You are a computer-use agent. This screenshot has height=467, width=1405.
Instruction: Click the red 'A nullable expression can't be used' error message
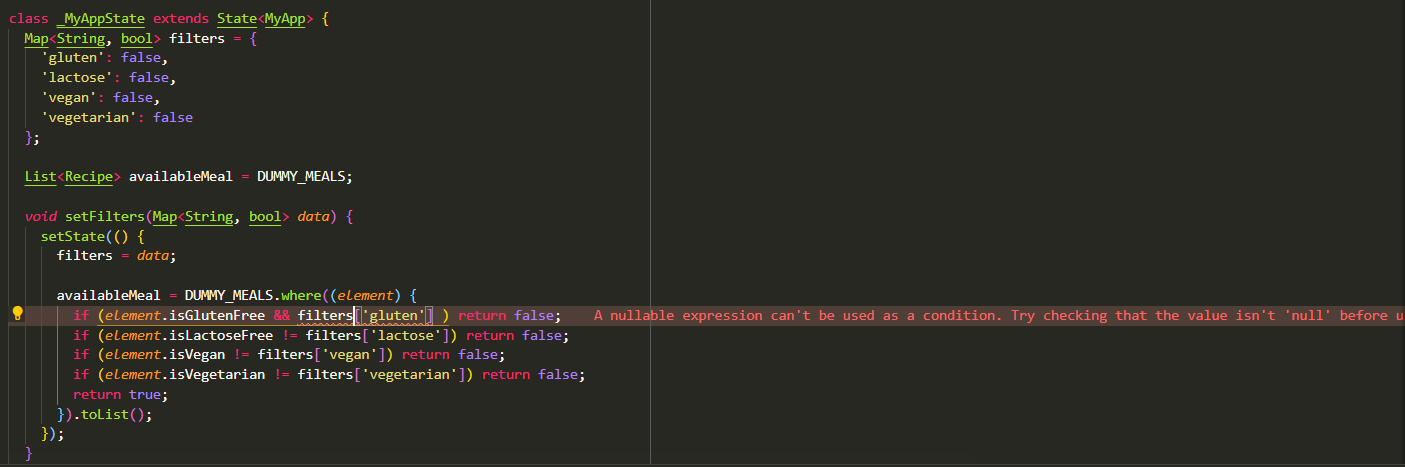pyautogui.click(x=999, y=316)
